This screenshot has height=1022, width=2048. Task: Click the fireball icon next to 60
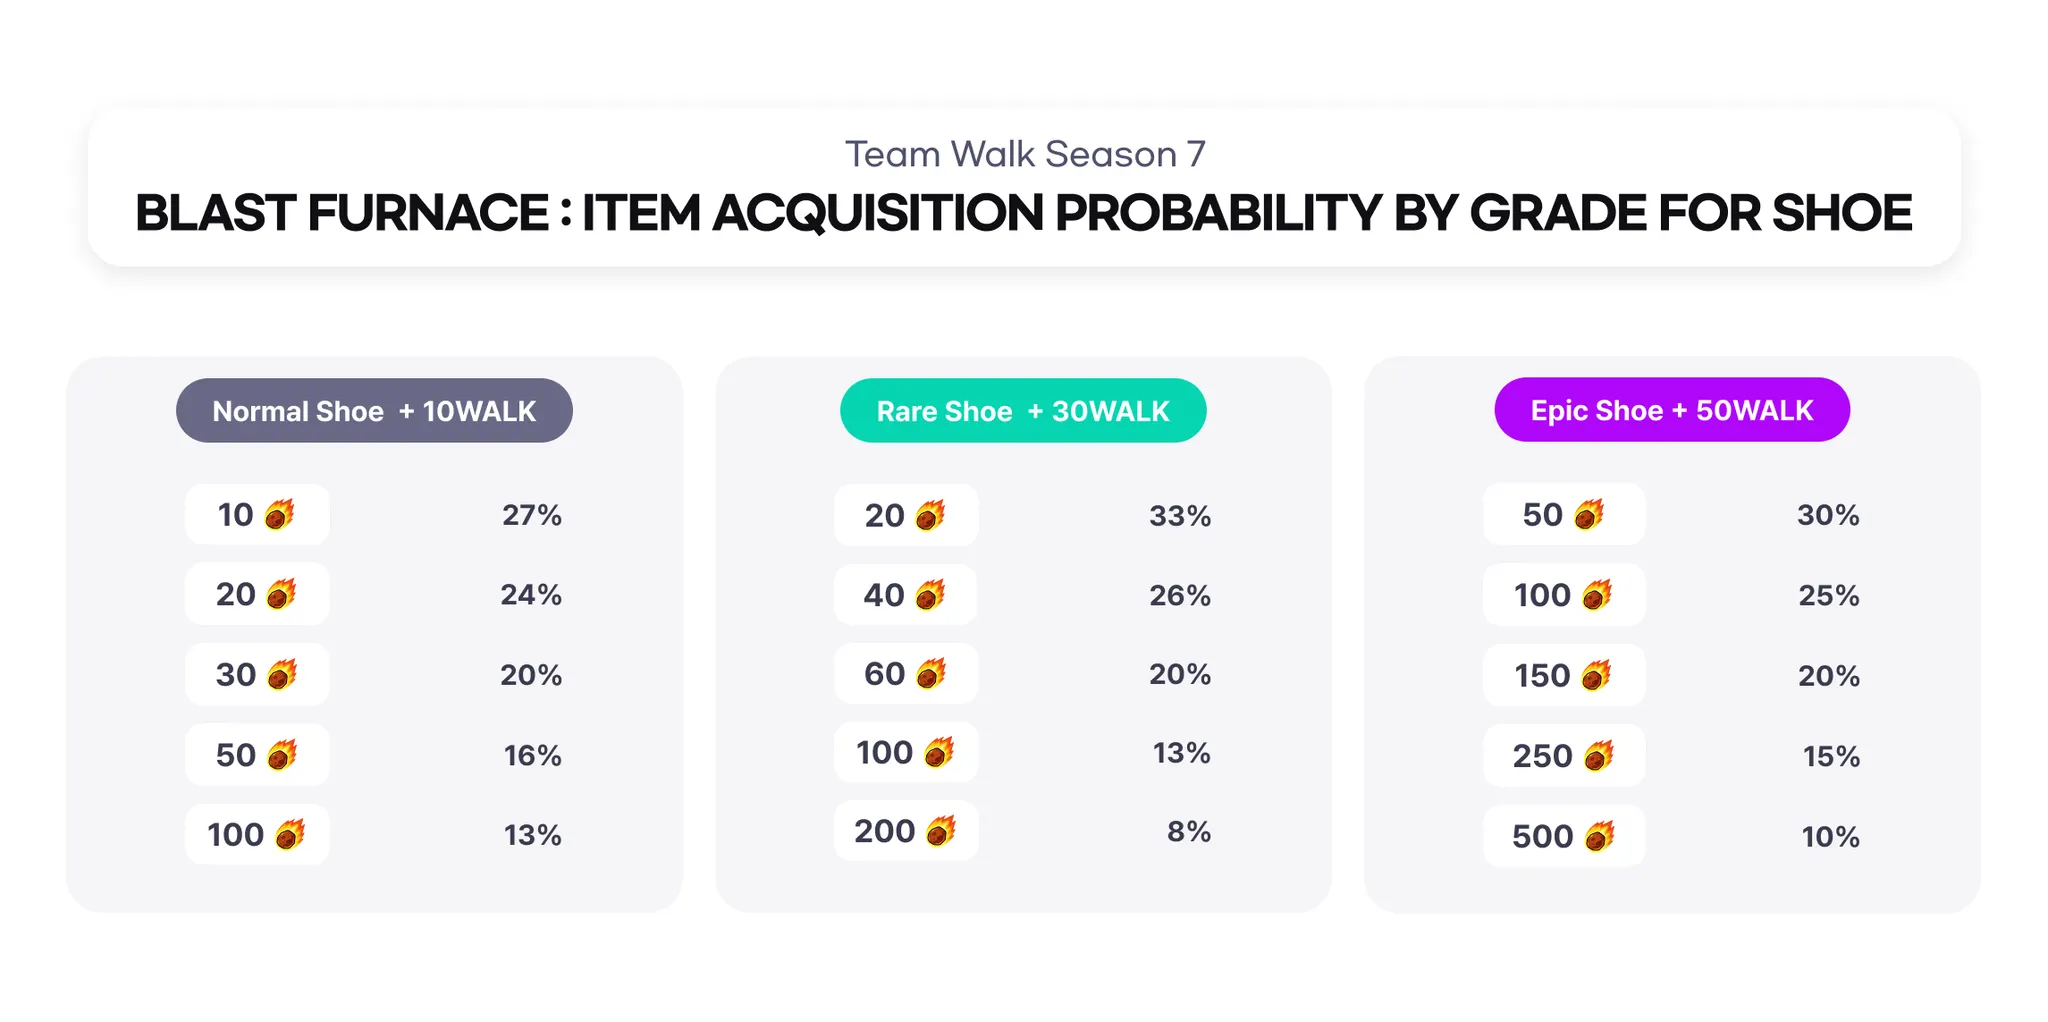point(931,674)
